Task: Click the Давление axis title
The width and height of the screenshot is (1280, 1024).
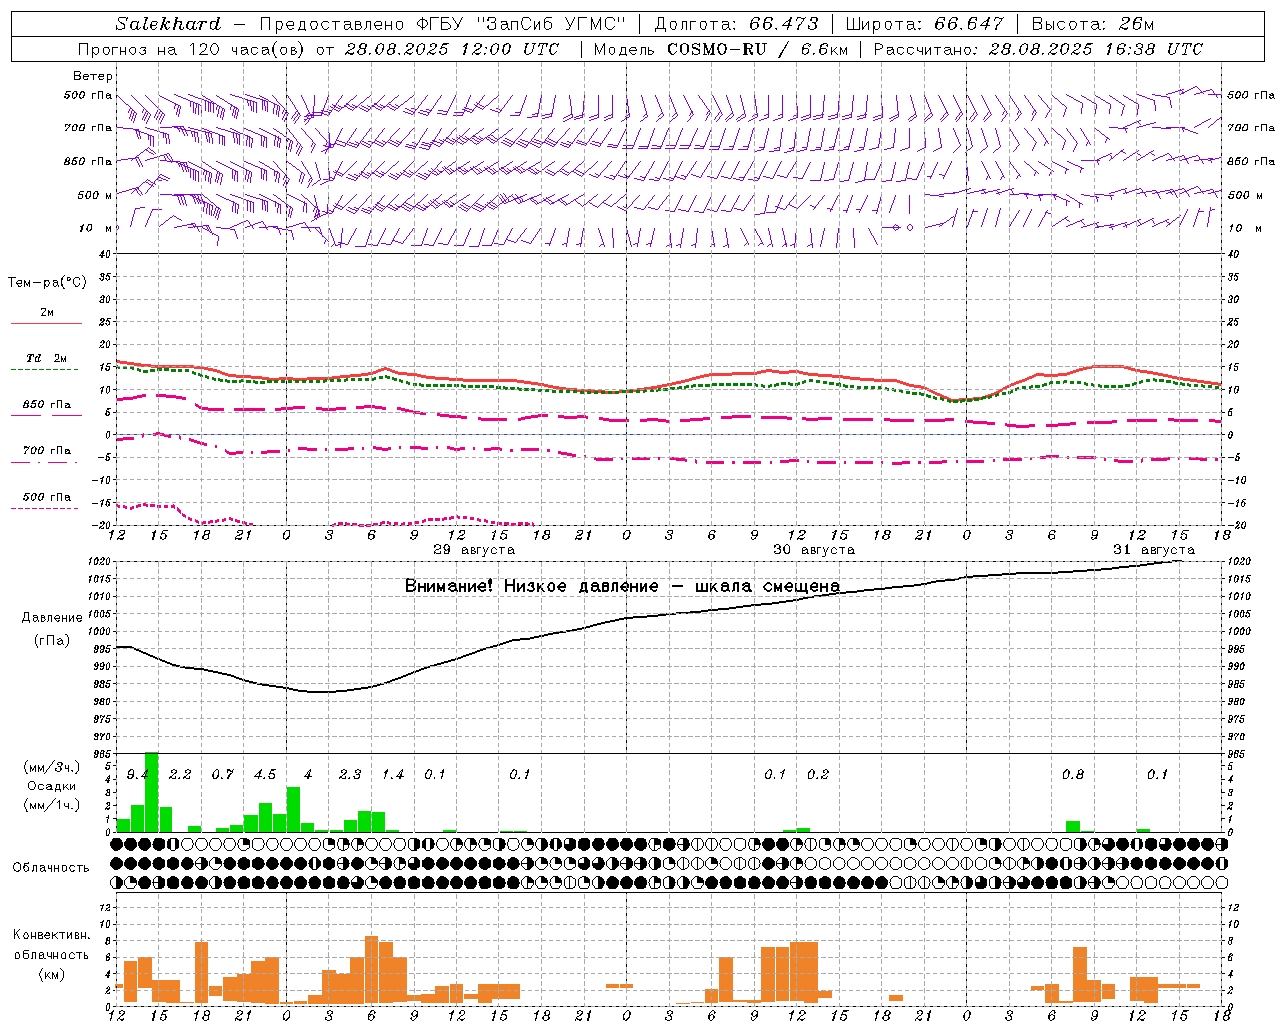Action: pyautogui.click(x=52, y=618)
